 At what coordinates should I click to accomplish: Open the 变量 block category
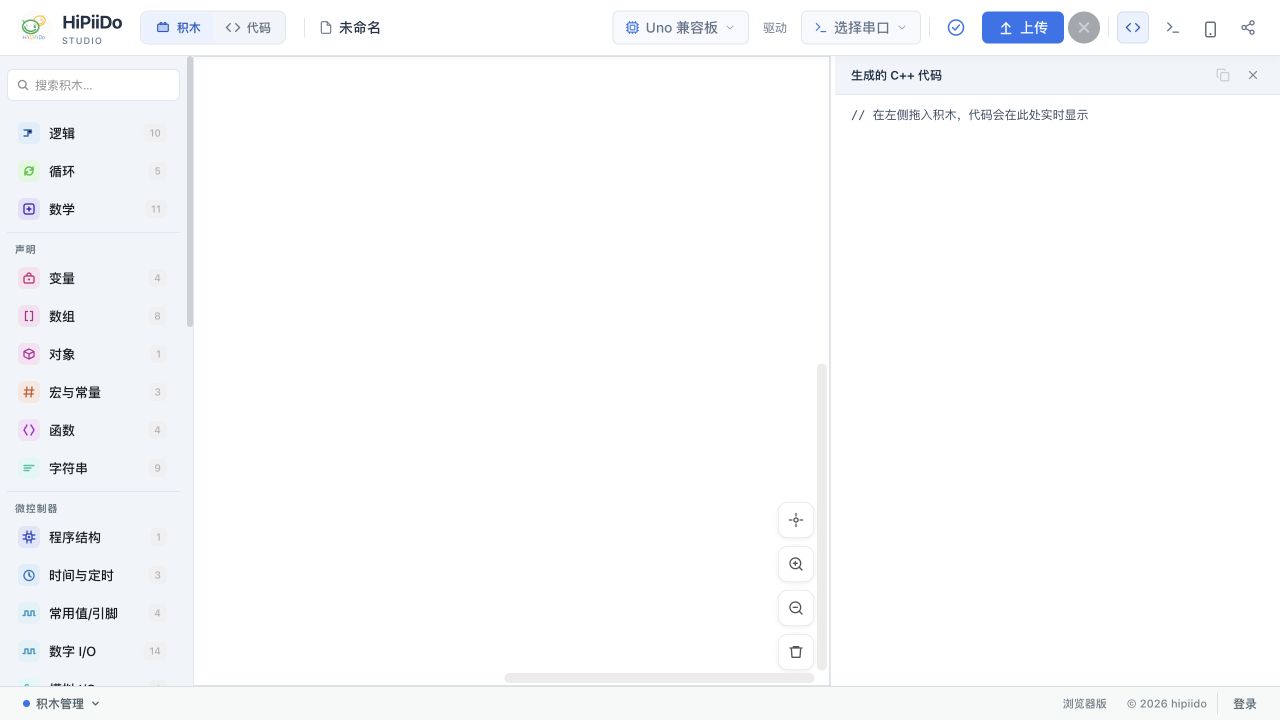[x=93, y=278]
